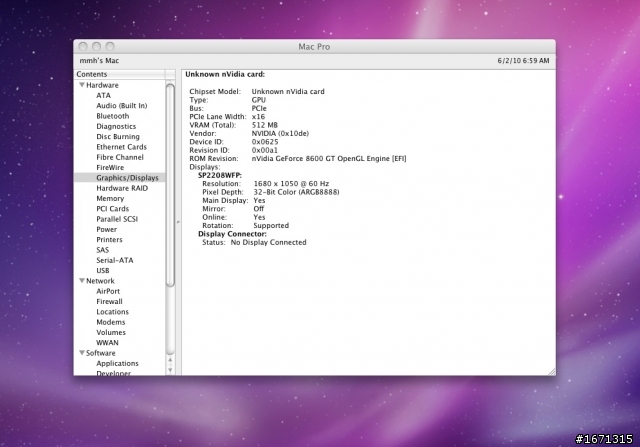Click the "No Display Connected" status
The image size is (640, 447).
pyautogui.click(x=269, y=242)
